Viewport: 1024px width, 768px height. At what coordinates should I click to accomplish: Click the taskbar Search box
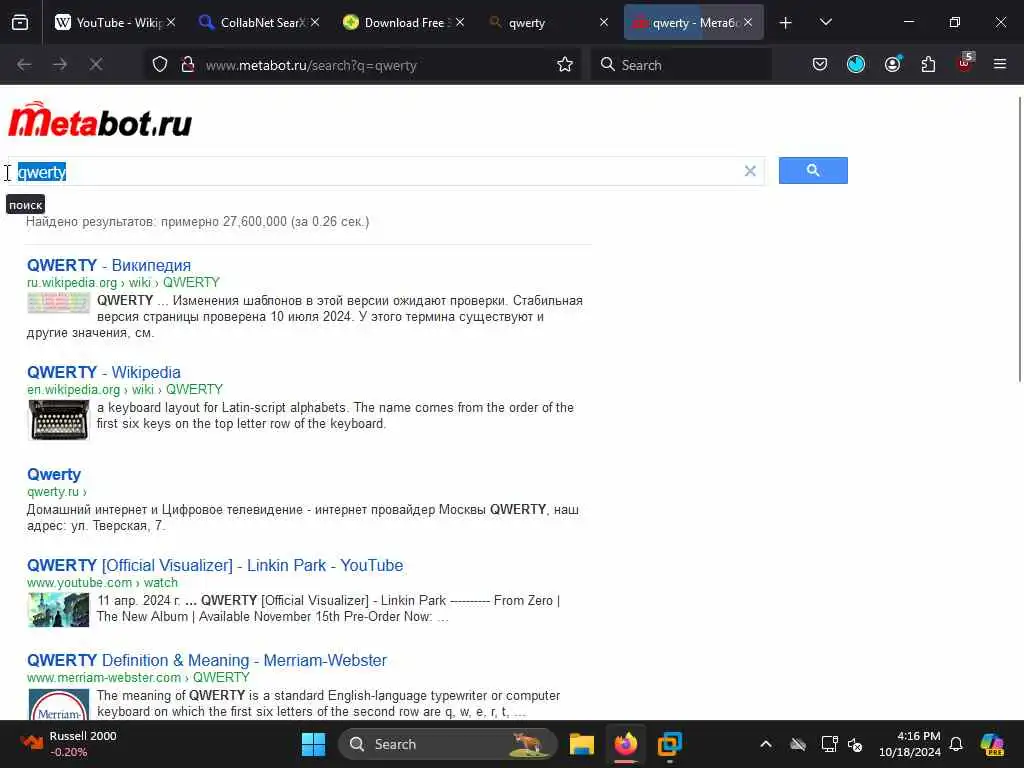coord(448,744)
